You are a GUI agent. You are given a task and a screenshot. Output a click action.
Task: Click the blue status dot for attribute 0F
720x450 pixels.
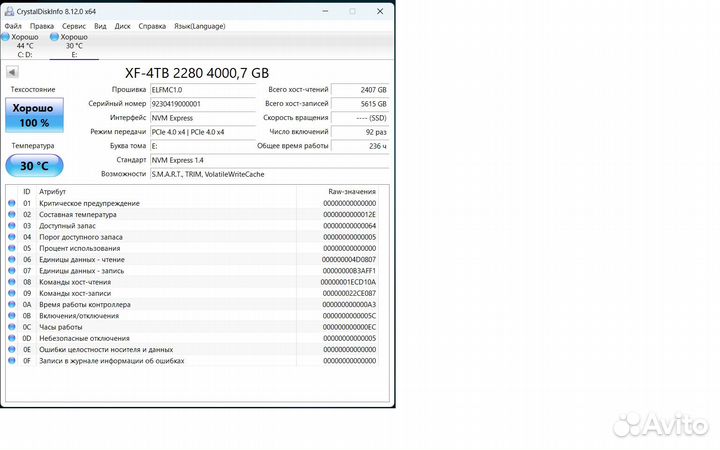pyautogui.click(x=12, y=360)
